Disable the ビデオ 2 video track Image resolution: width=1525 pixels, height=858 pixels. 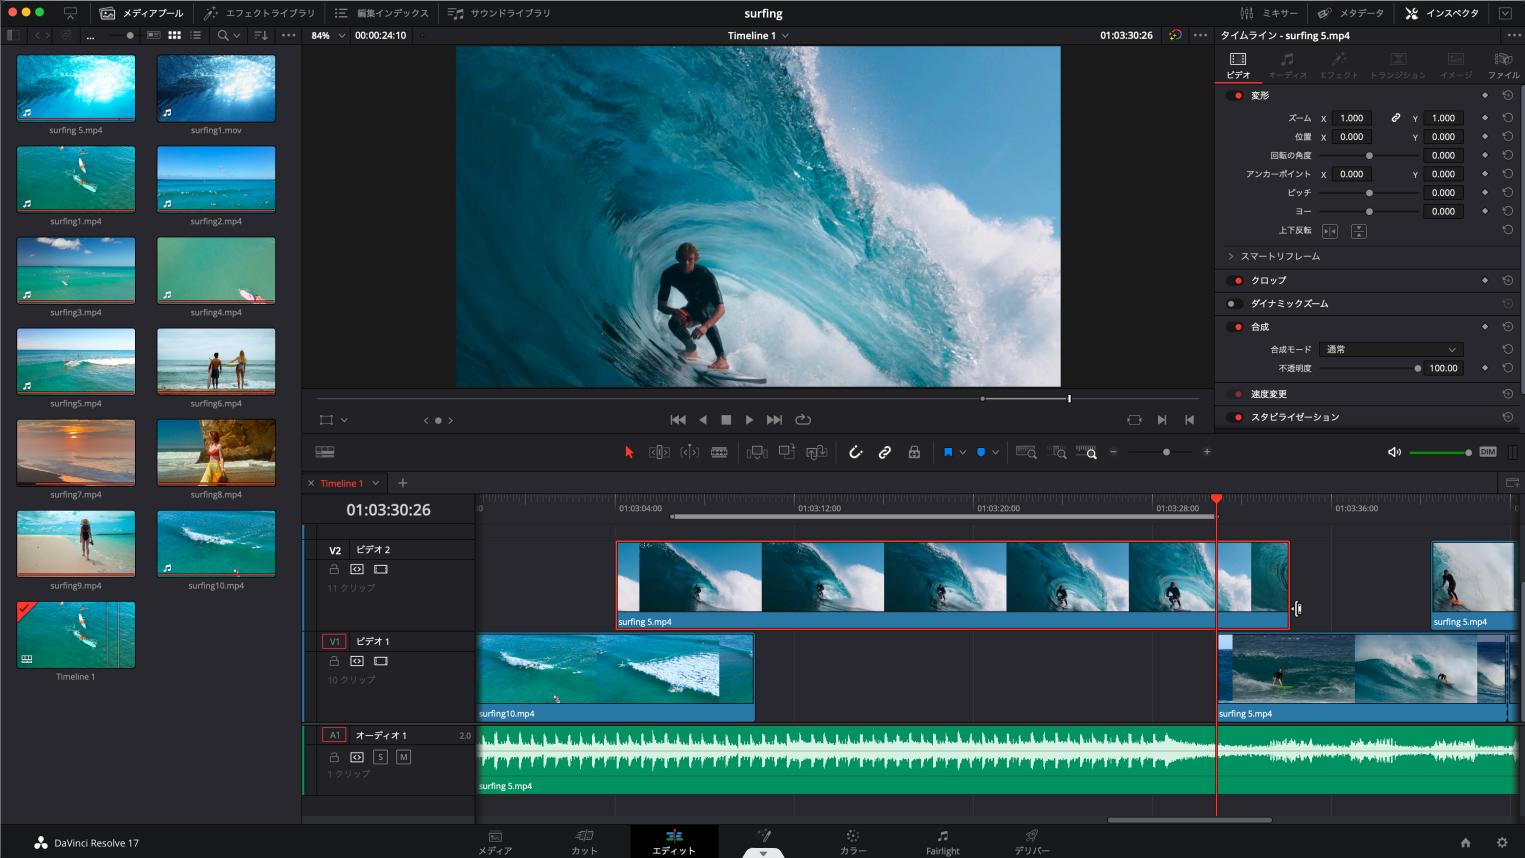(x=381, y=569)
